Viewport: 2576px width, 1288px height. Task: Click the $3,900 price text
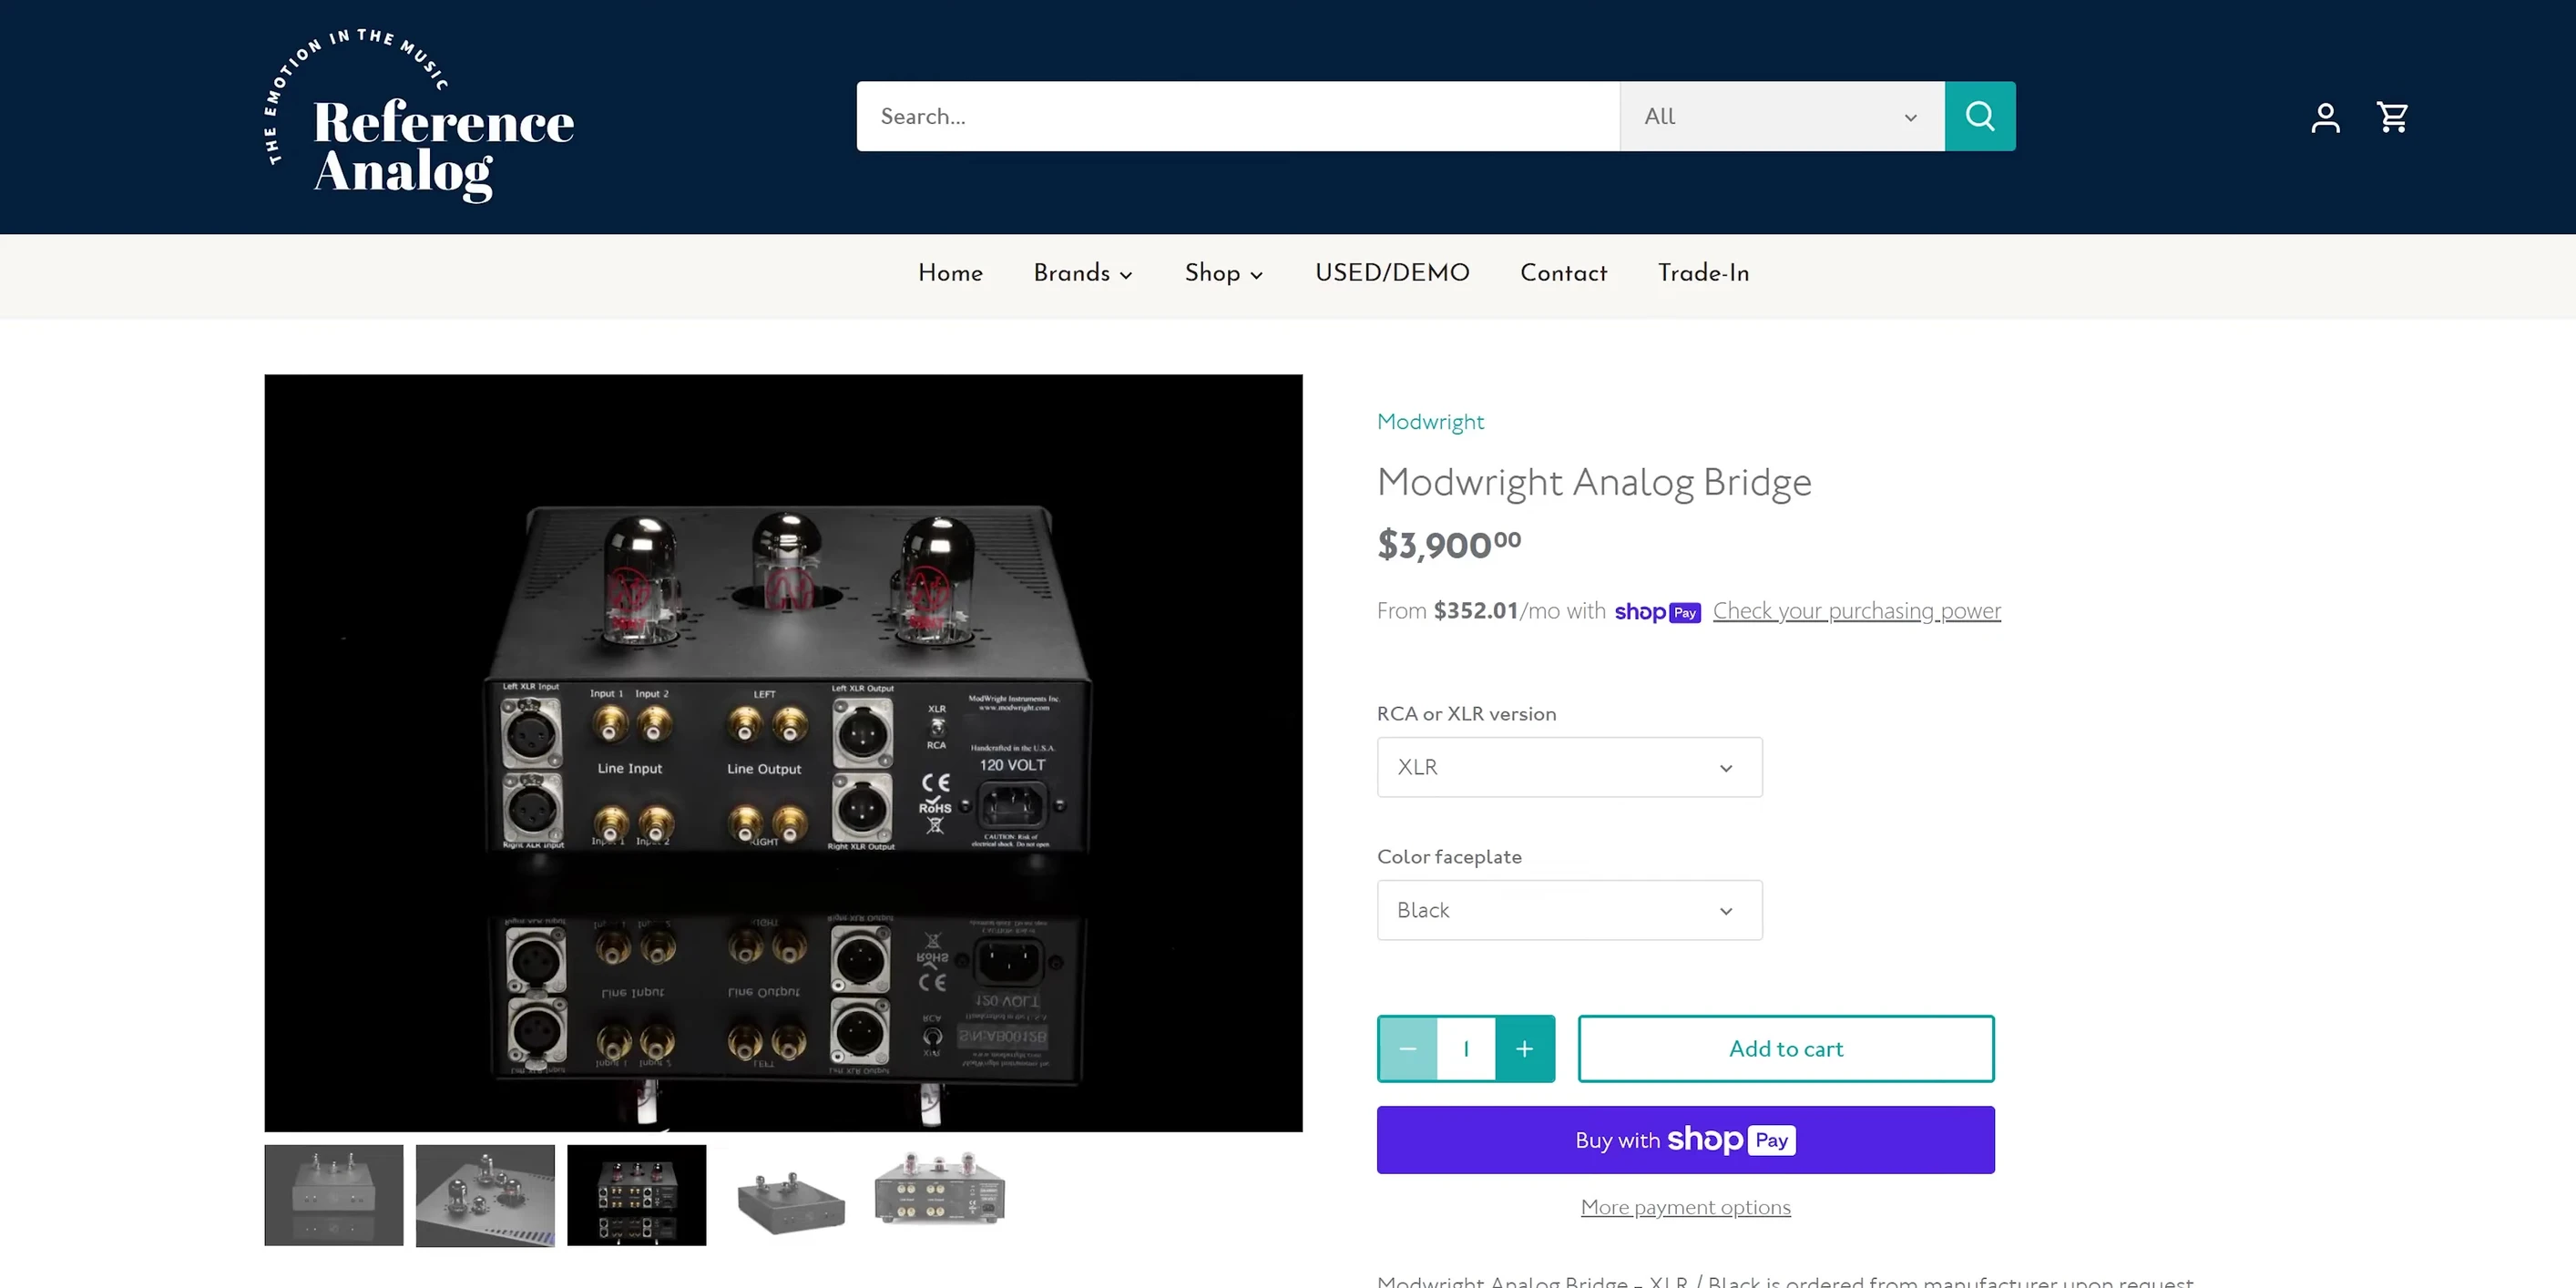pyautogui.click(x=1448, y=545)
